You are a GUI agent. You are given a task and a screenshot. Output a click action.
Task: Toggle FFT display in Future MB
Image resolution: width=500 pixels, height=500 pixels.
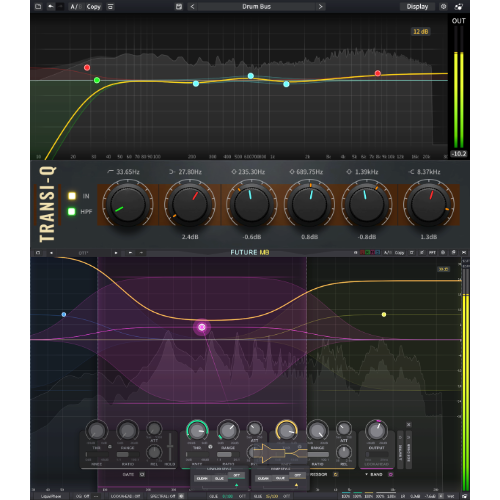point(432,253)
